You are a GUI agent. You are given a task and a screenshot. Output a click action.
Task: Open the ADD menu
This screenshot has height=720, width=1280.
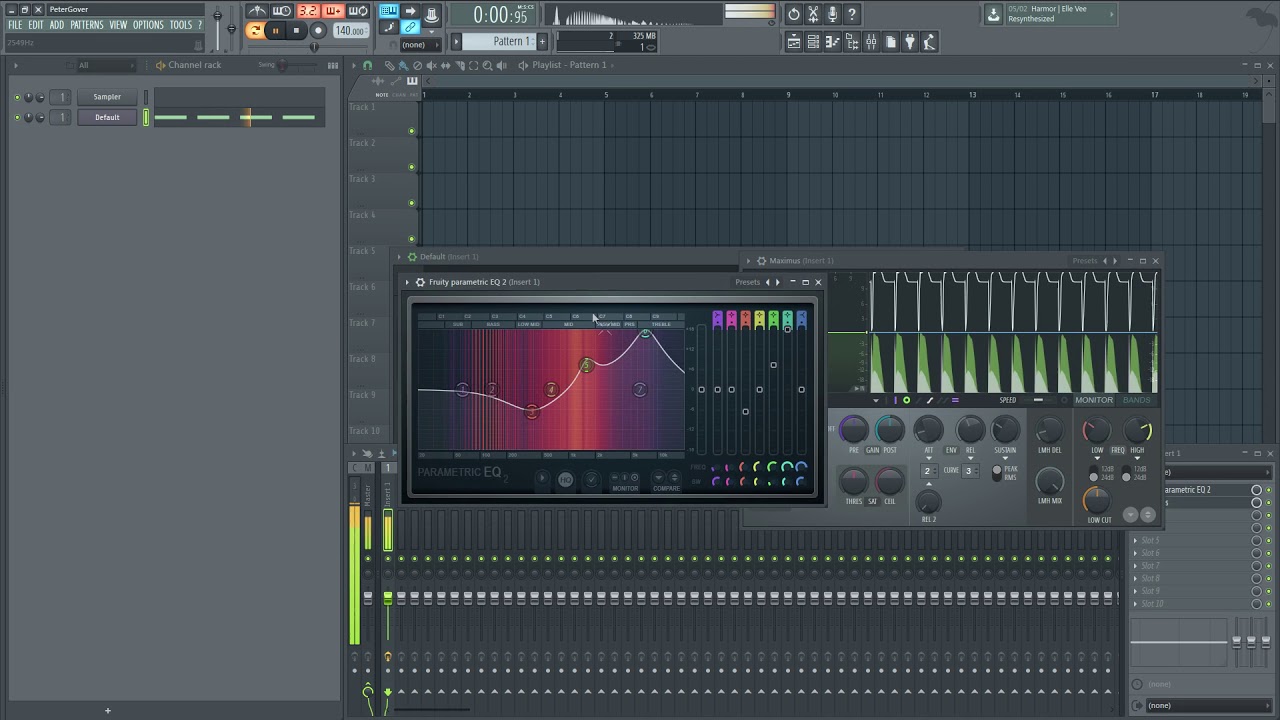pos(57,25)
